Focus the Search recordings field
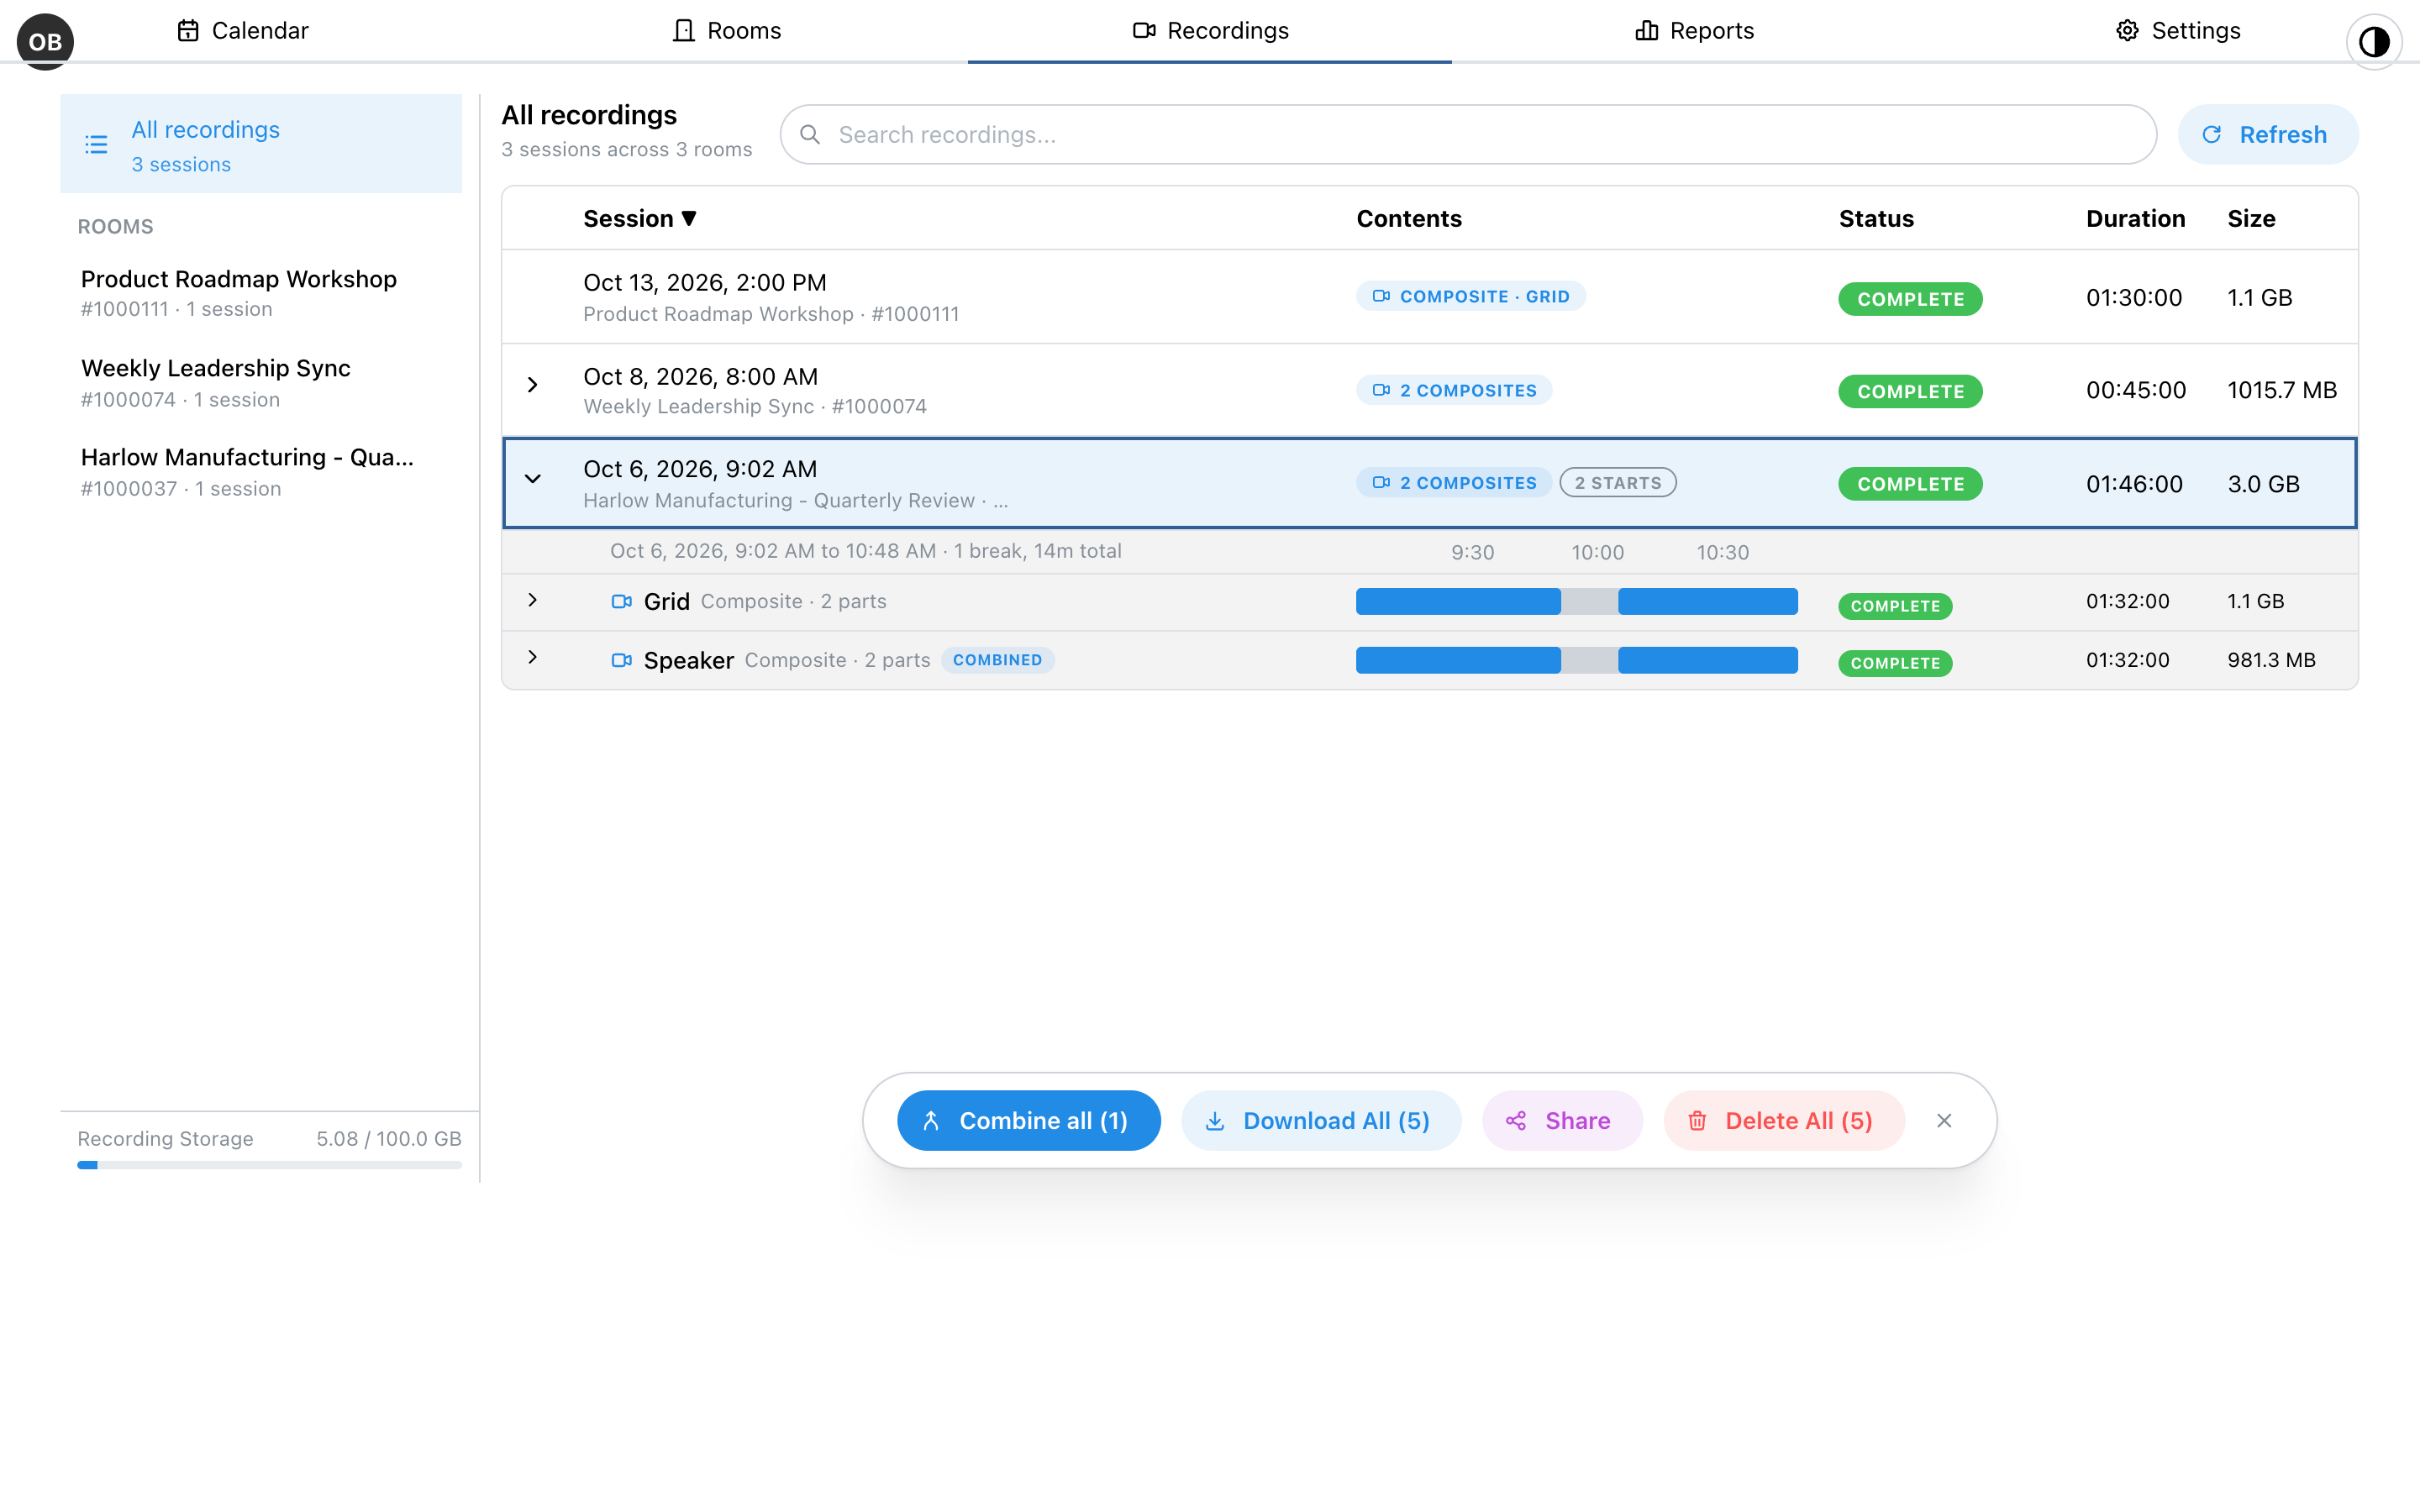Image resolution: width=2420 pixels, height=1512 pixels. [x=1468, y=135]
